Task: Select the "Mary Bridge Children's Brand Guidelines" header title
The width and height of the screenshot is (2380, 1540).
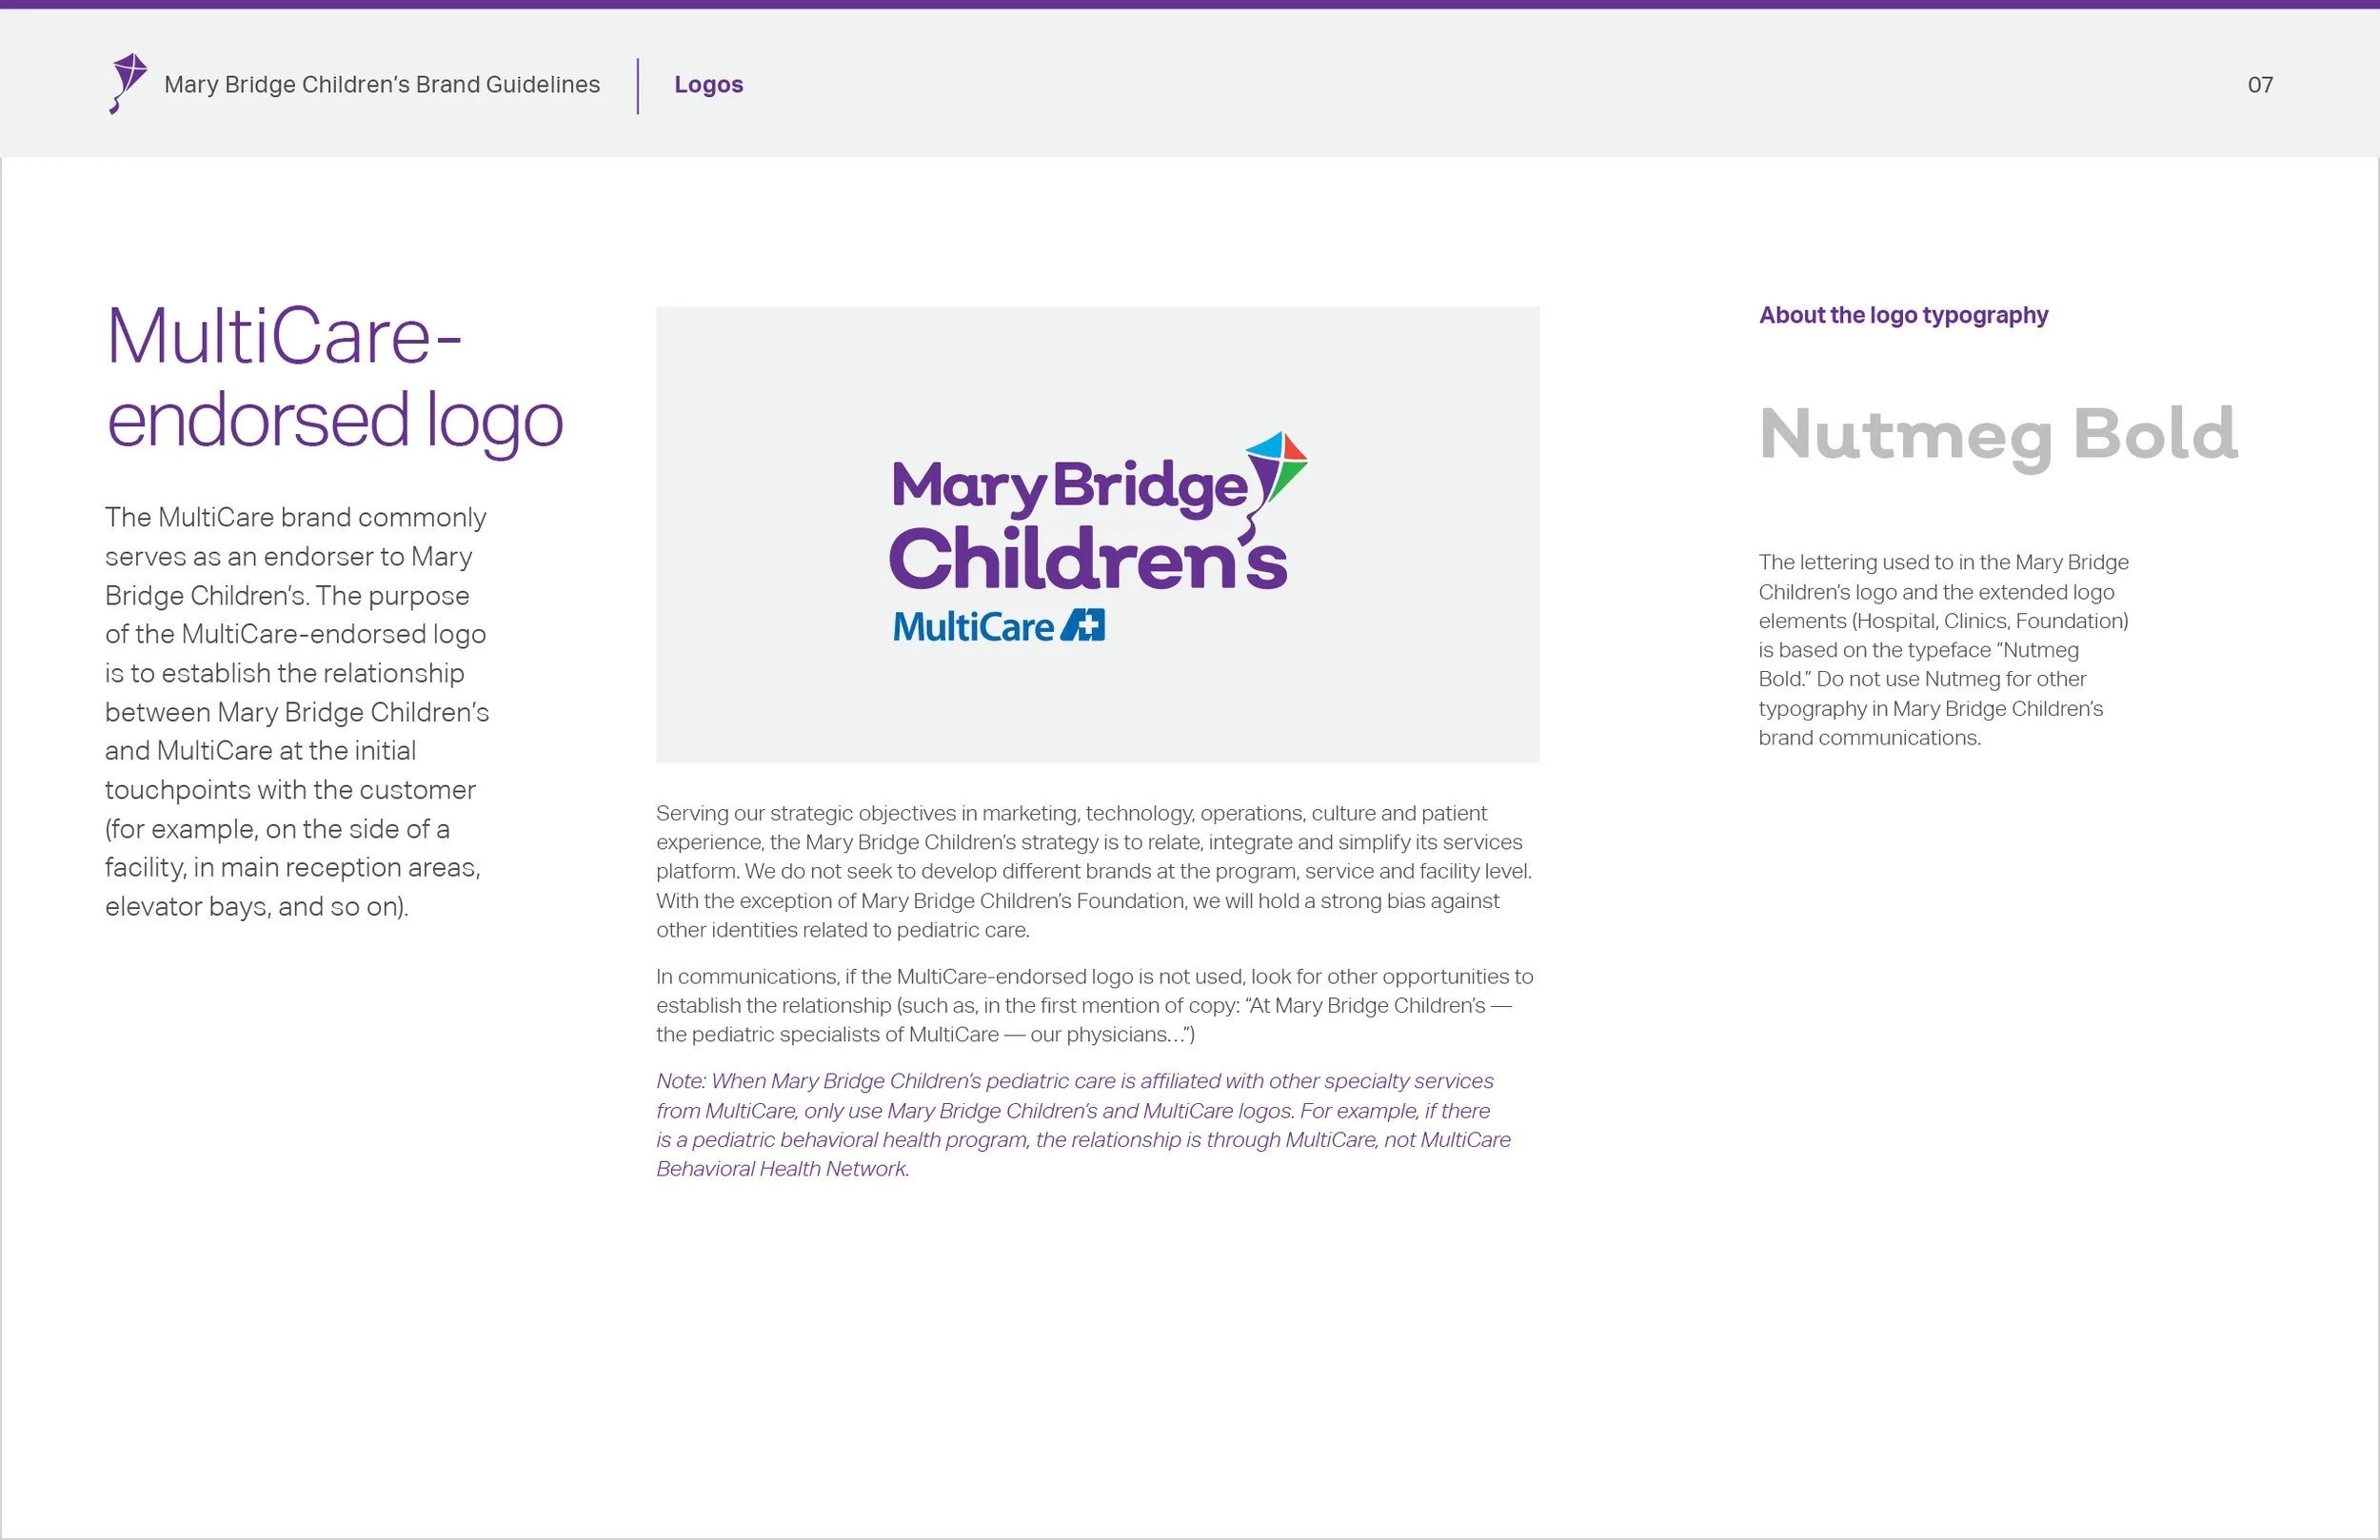Action: click(x=382, y=85)
